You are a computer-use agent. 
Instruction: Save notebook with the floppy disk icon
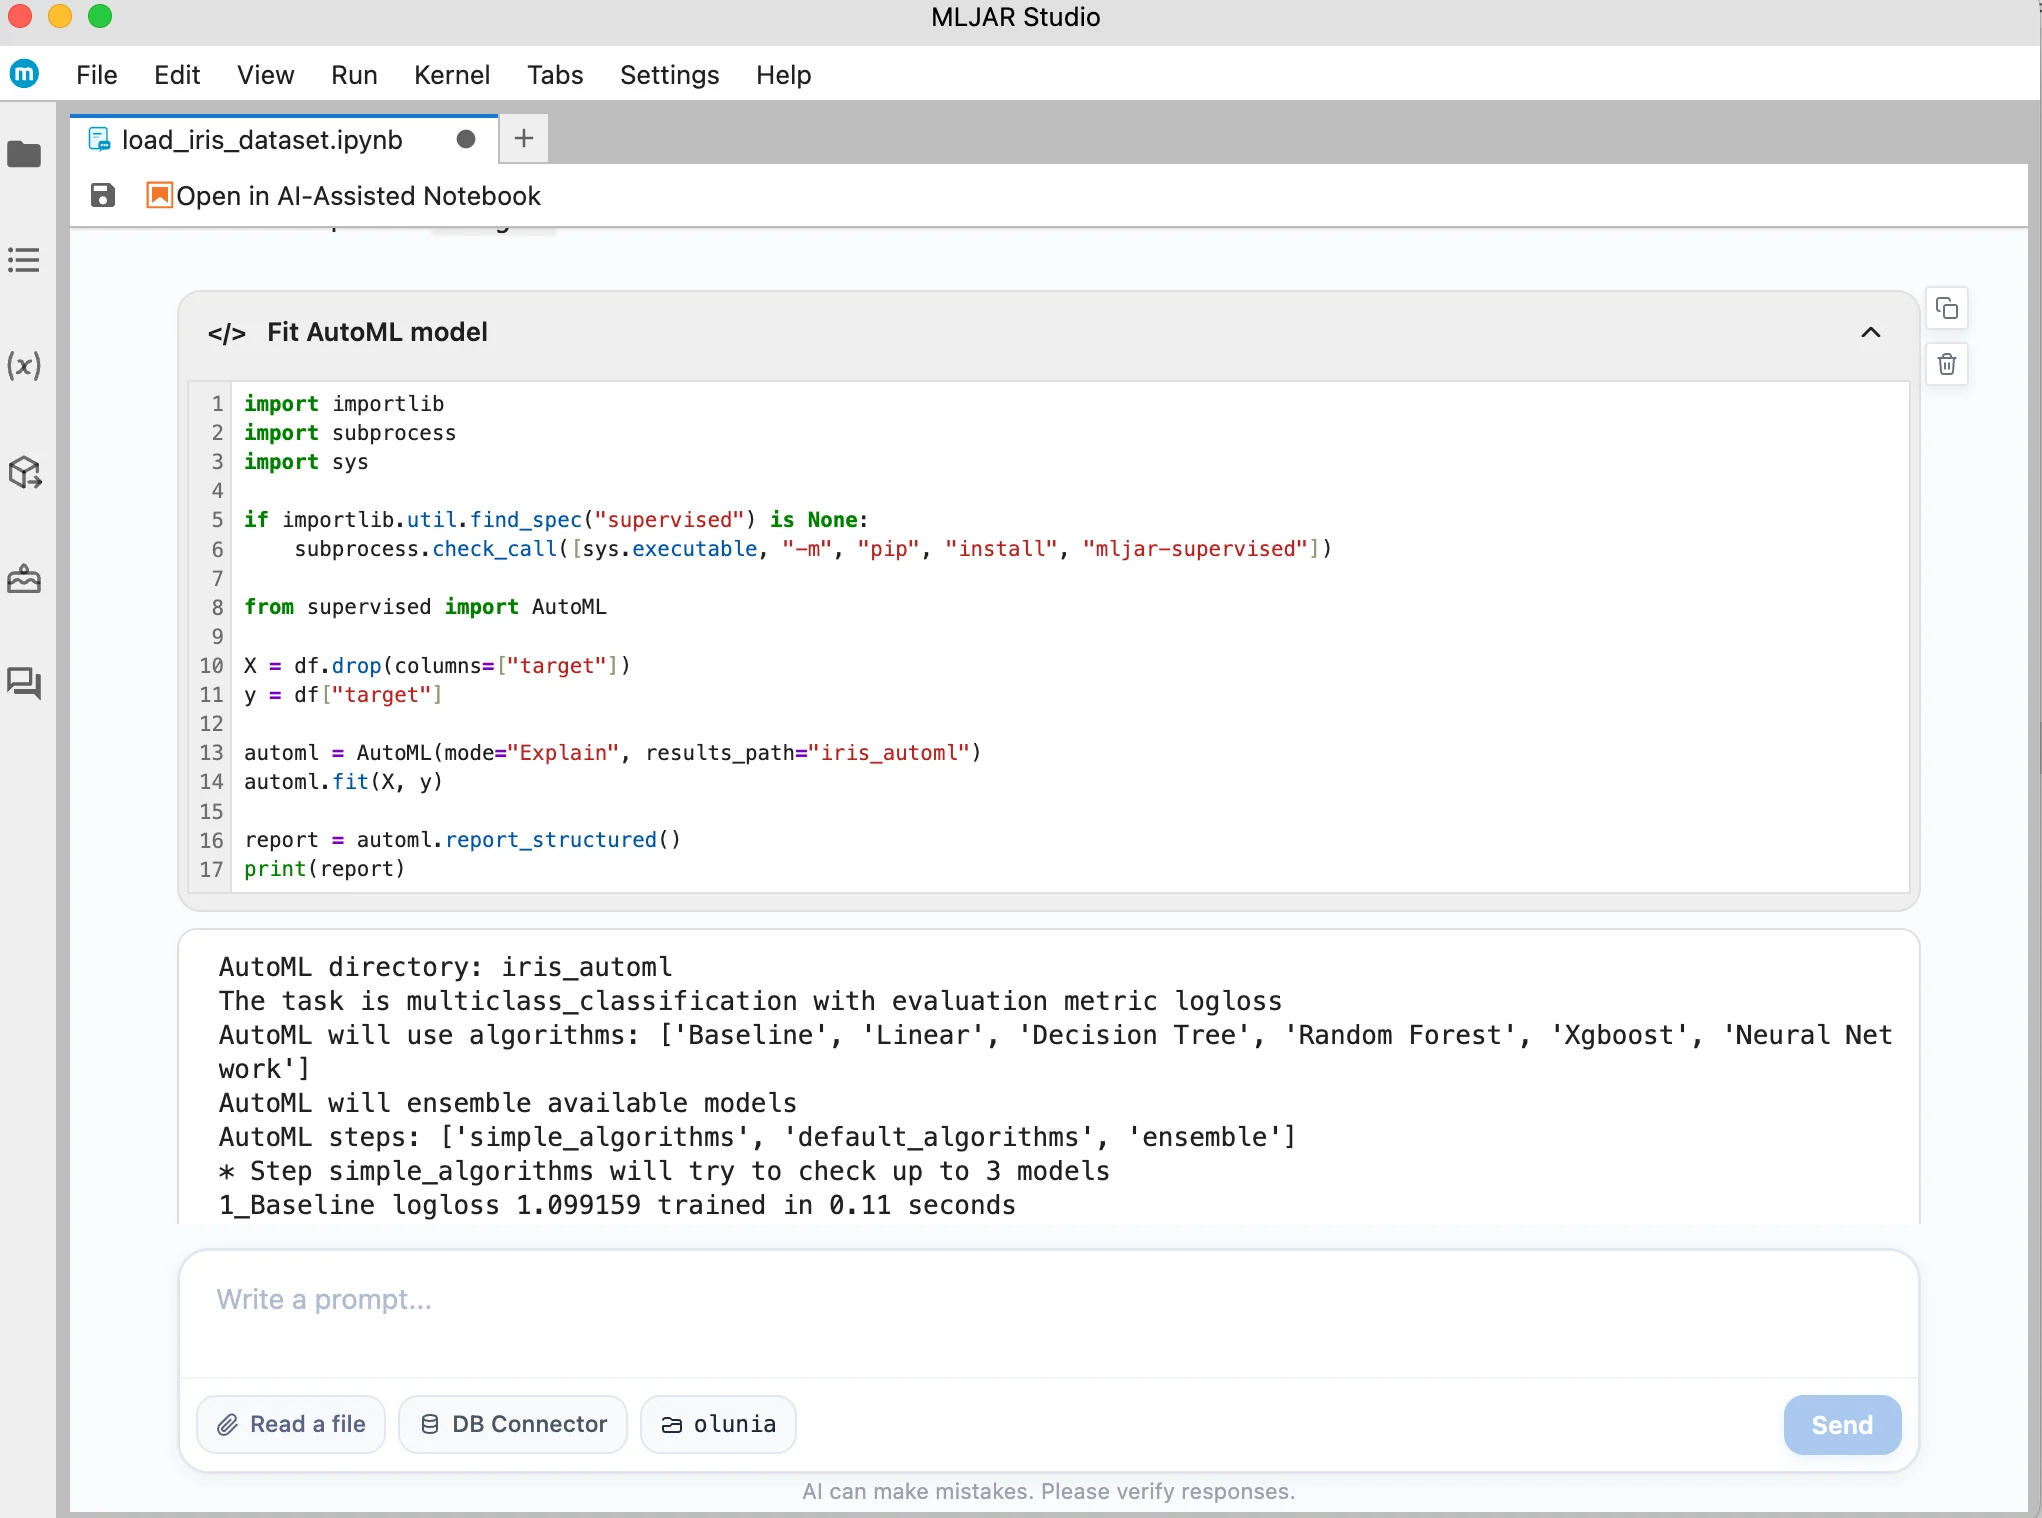click(x=102, y=195)
